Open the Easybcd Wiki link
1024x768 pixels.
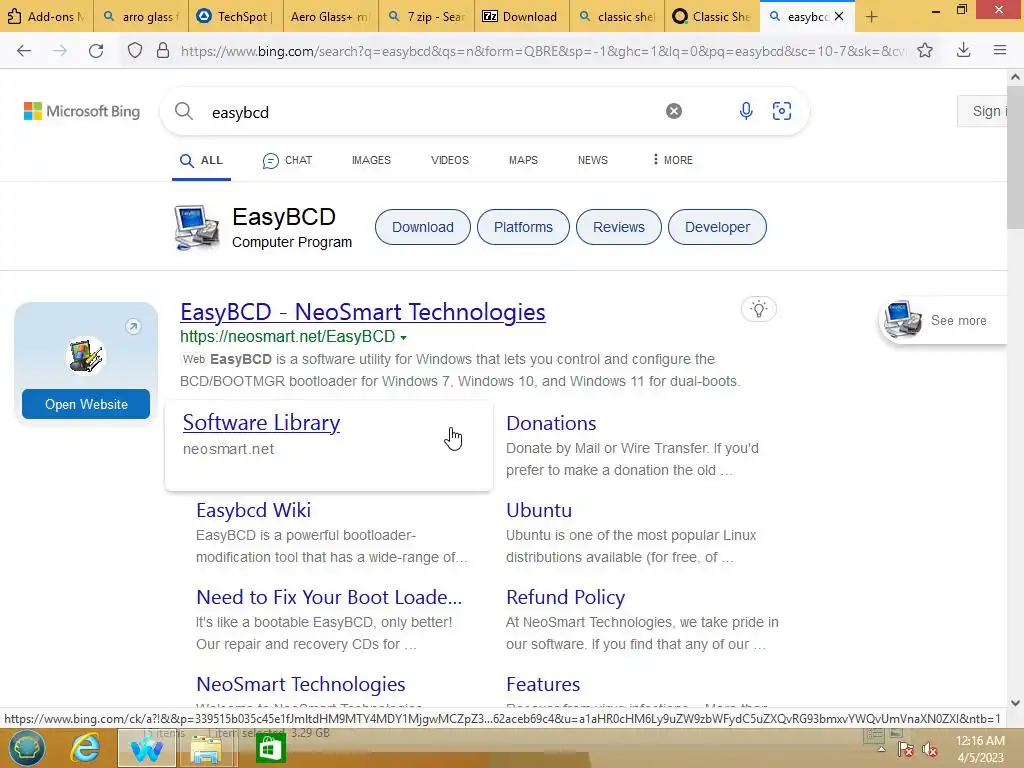253,510
